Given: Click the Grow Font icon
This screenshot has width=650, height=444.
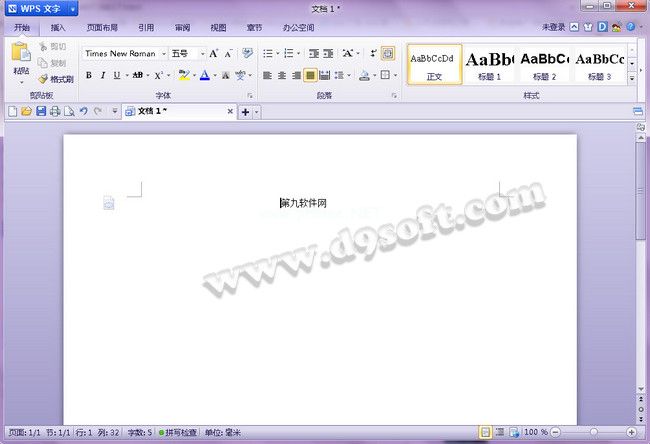Looking at the screenshot, I should click(x=214, y=53).
